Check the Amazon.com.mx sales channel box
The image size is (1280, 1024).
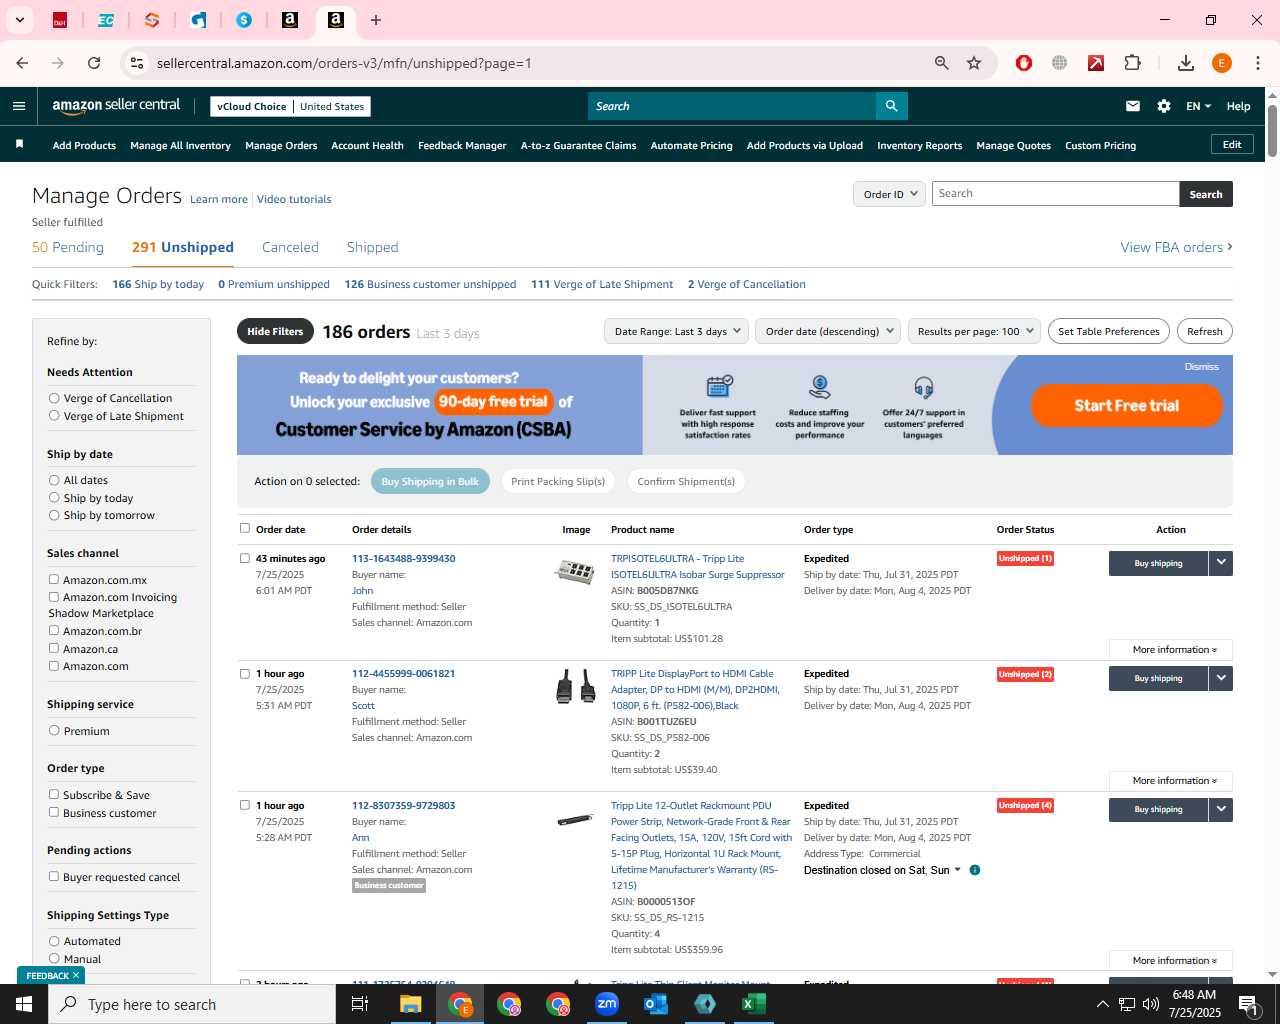pos(54,580)
